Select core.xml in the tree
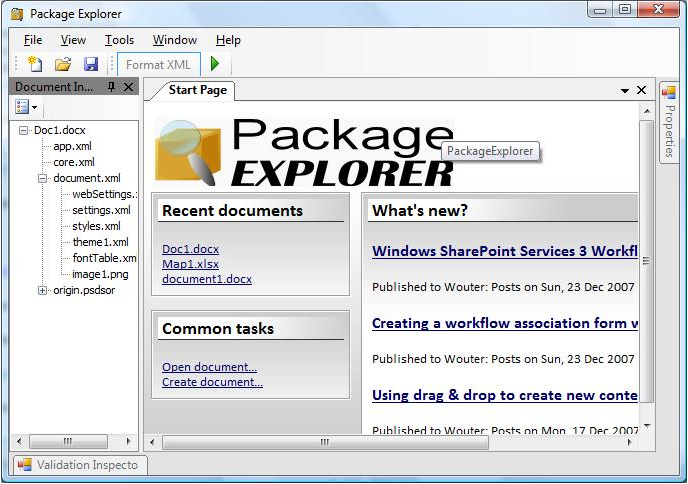 [74, 162]
